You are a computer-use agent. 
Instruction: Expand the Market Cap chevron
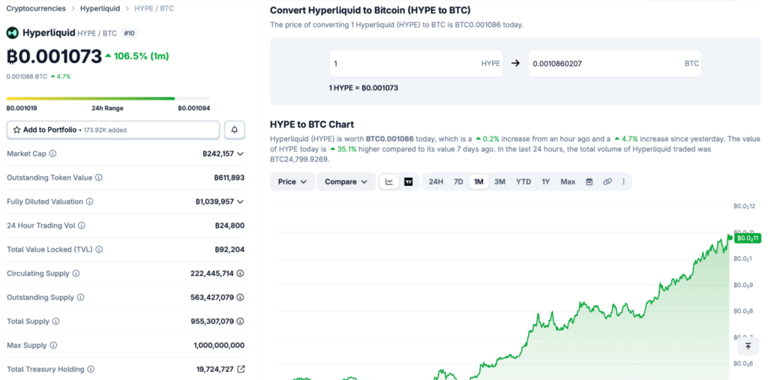[x=240, y=154]
